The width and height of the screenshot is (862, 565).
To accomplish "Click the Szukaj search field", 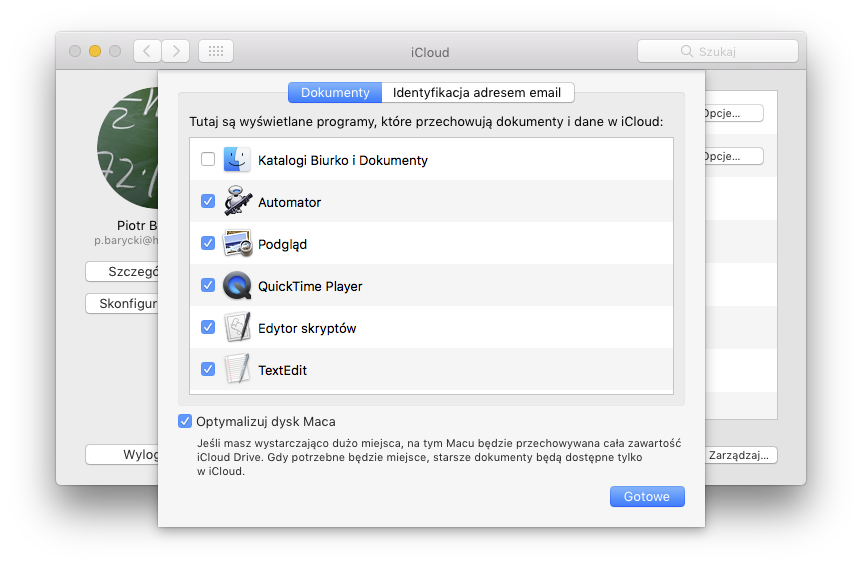I will [717, 51].
